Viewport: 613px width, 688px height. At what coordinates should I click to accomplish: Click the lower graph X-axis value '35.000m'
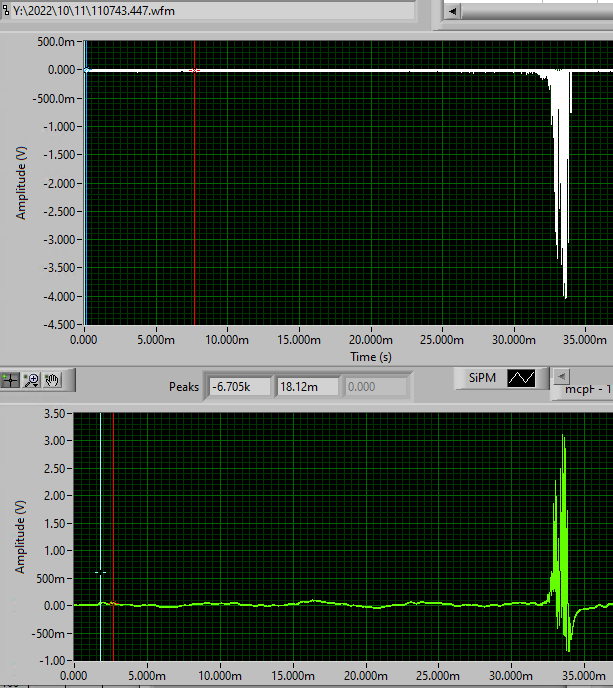[x=584, y=676]
